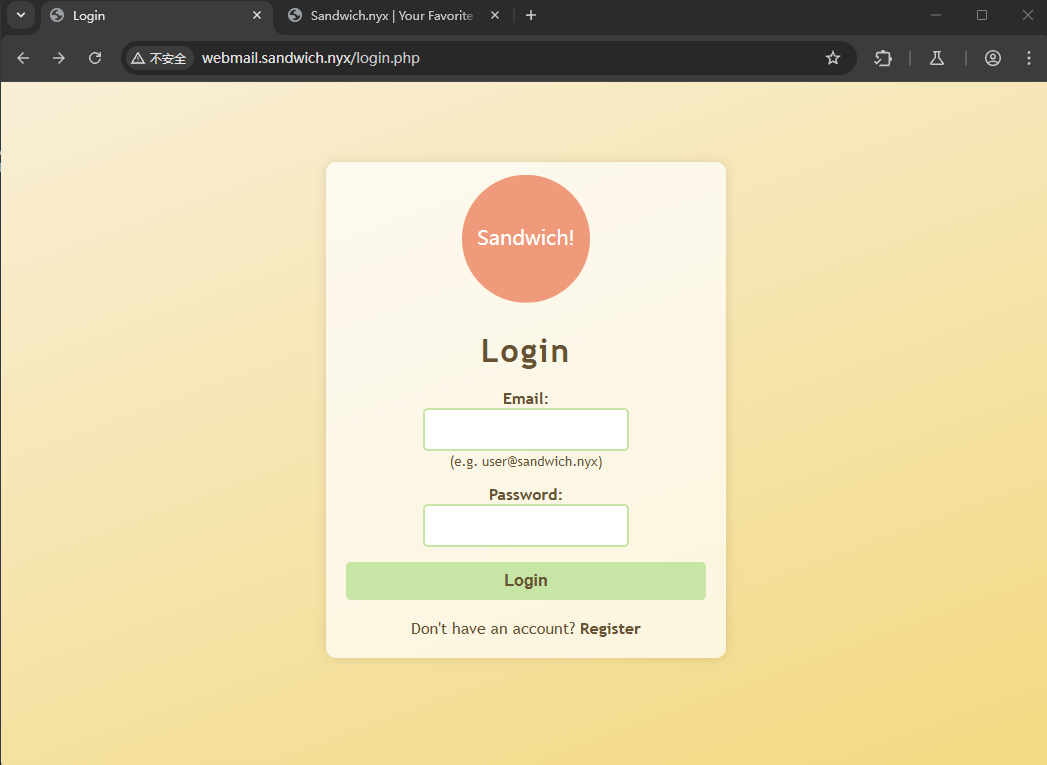Click the Sandwich! circular logo

coord(525,238)
